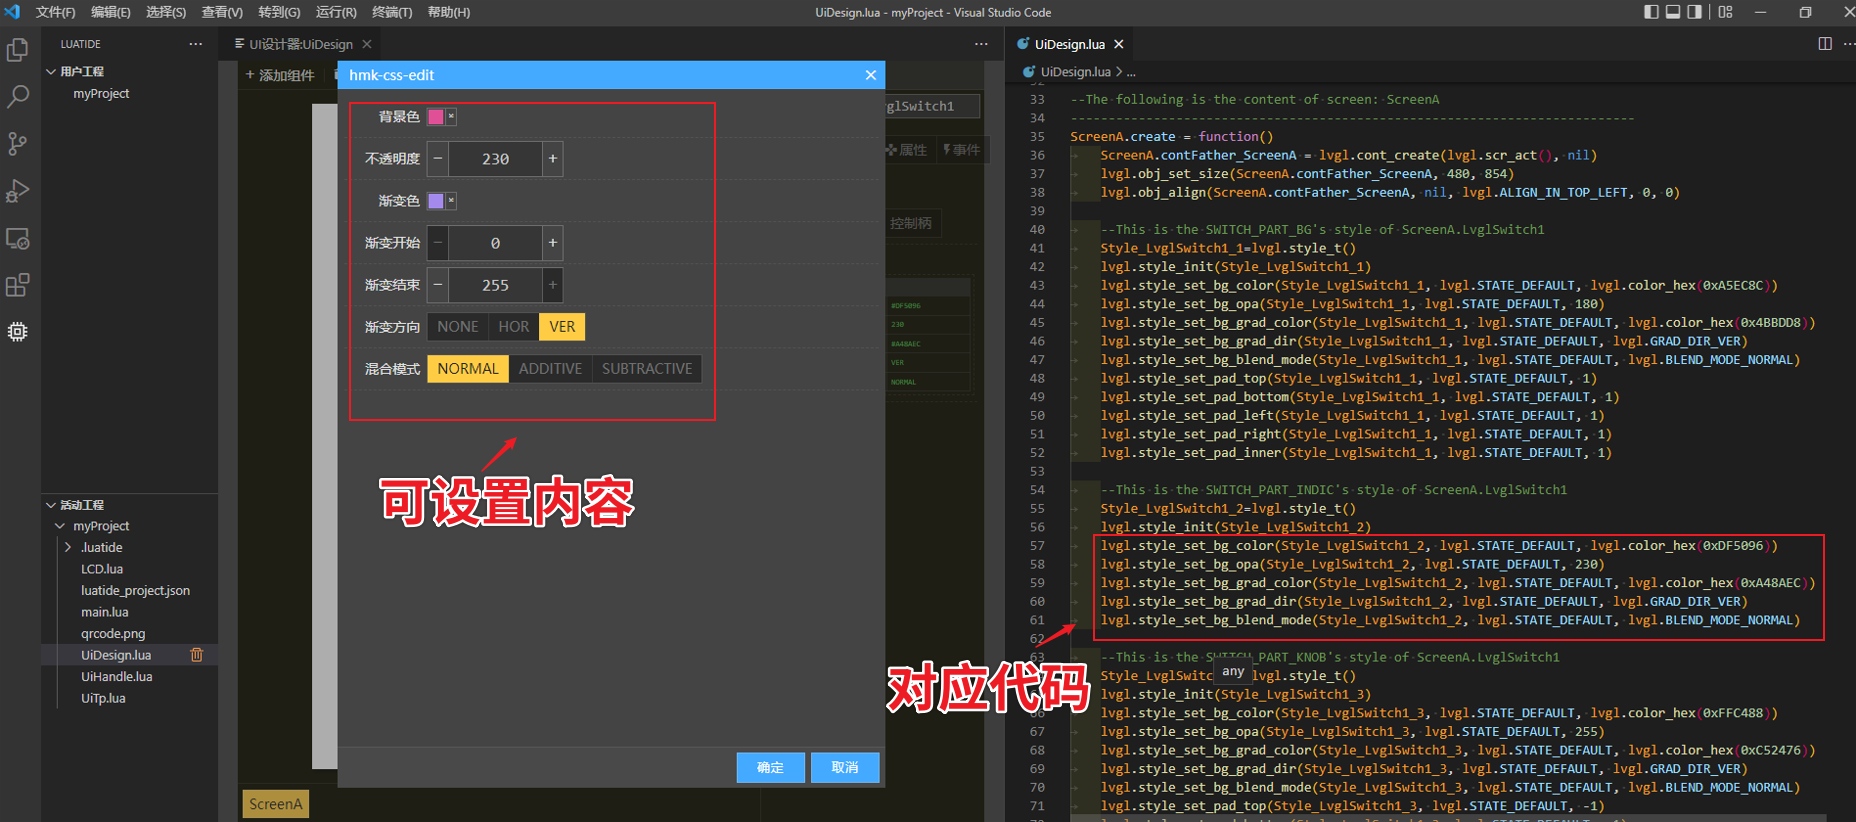Collapse the 活动工程 section
1856x822 pixels.
coord(51,505)
